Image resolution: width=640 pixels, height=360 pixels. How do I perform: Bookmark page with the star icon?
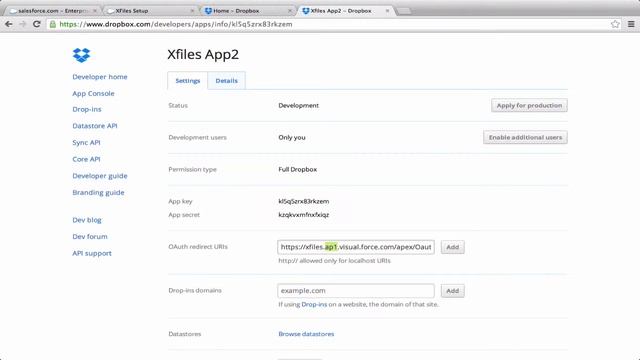[615, 24]
